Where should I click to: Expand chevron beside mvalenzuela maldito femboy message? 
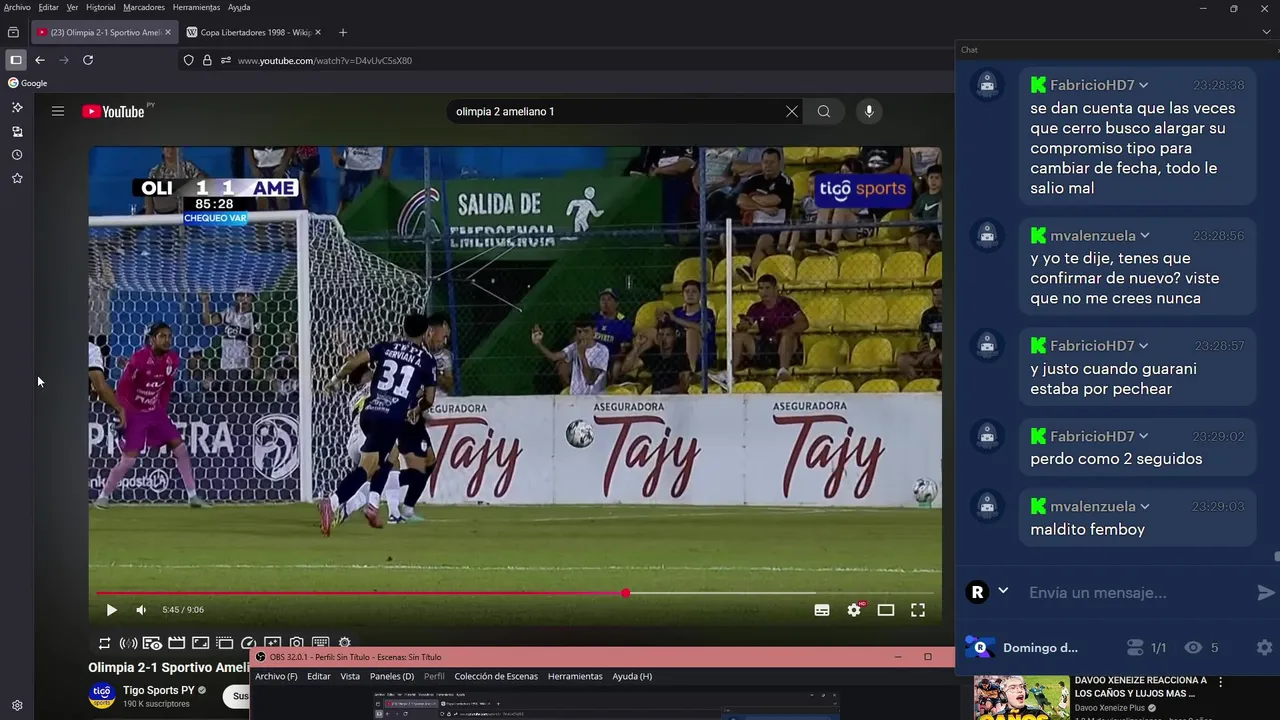pos(1144,507)
